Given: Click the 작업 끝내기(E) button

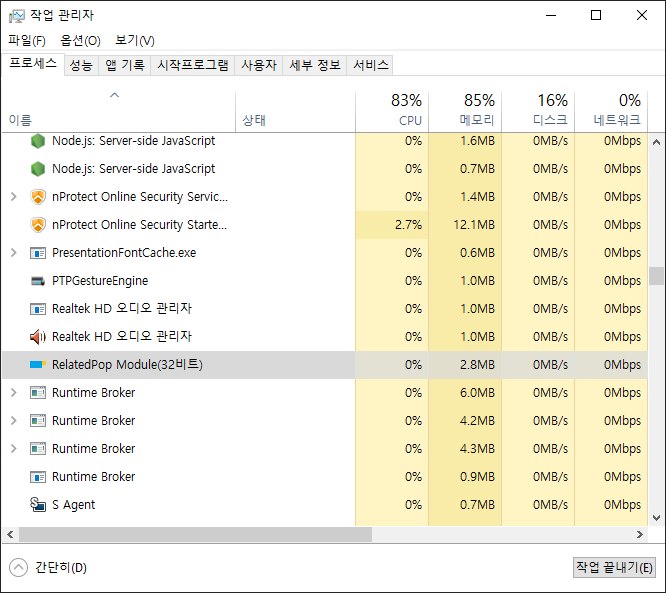Looking at the screenshot, I should click(x=614, y=568).
